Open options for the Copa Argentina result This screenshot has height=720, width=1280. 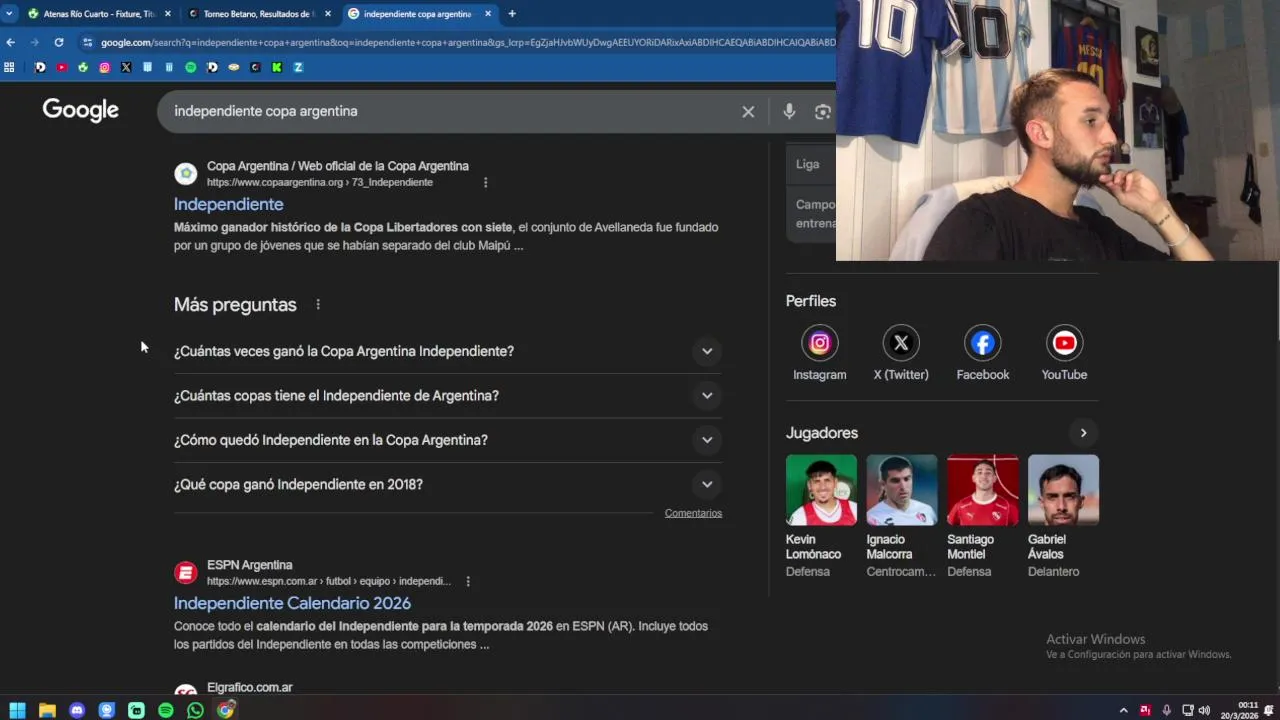pos(485,183)
